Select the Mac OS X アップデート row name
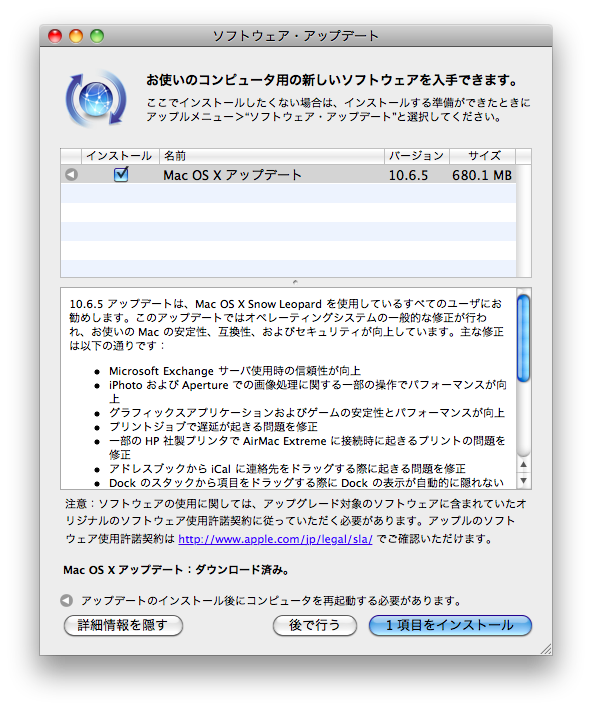Screen dimensions: 592x710 [232, 175]
